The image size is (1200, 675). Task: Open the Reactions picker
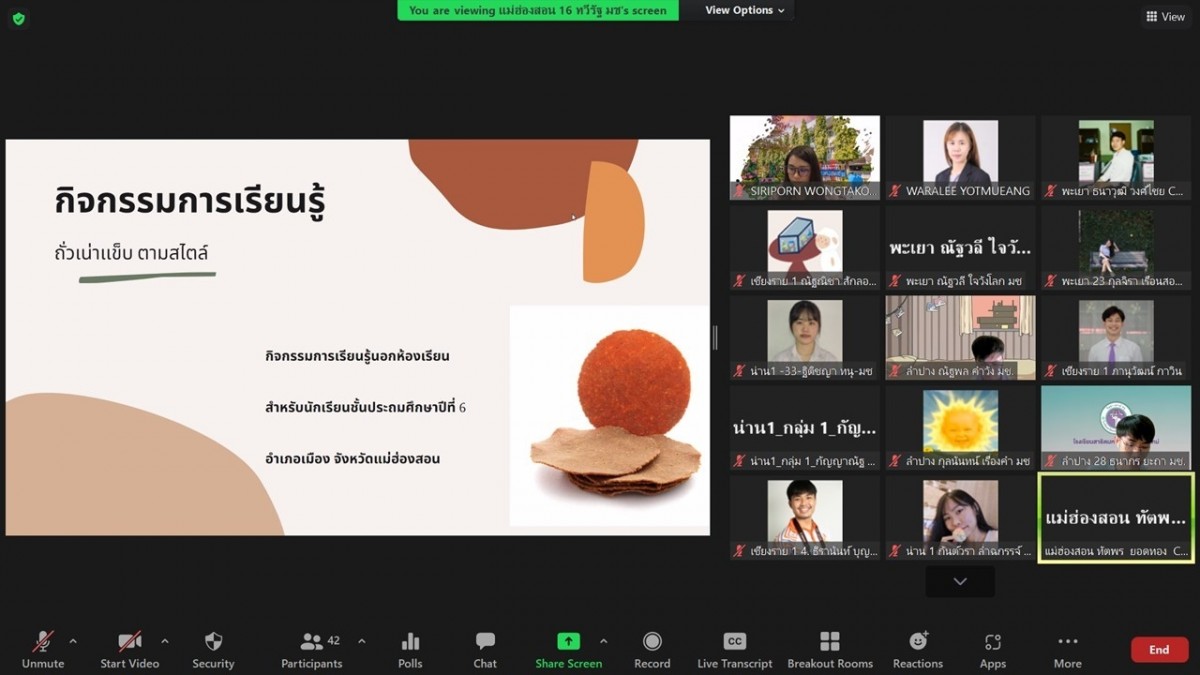[918, 649]
